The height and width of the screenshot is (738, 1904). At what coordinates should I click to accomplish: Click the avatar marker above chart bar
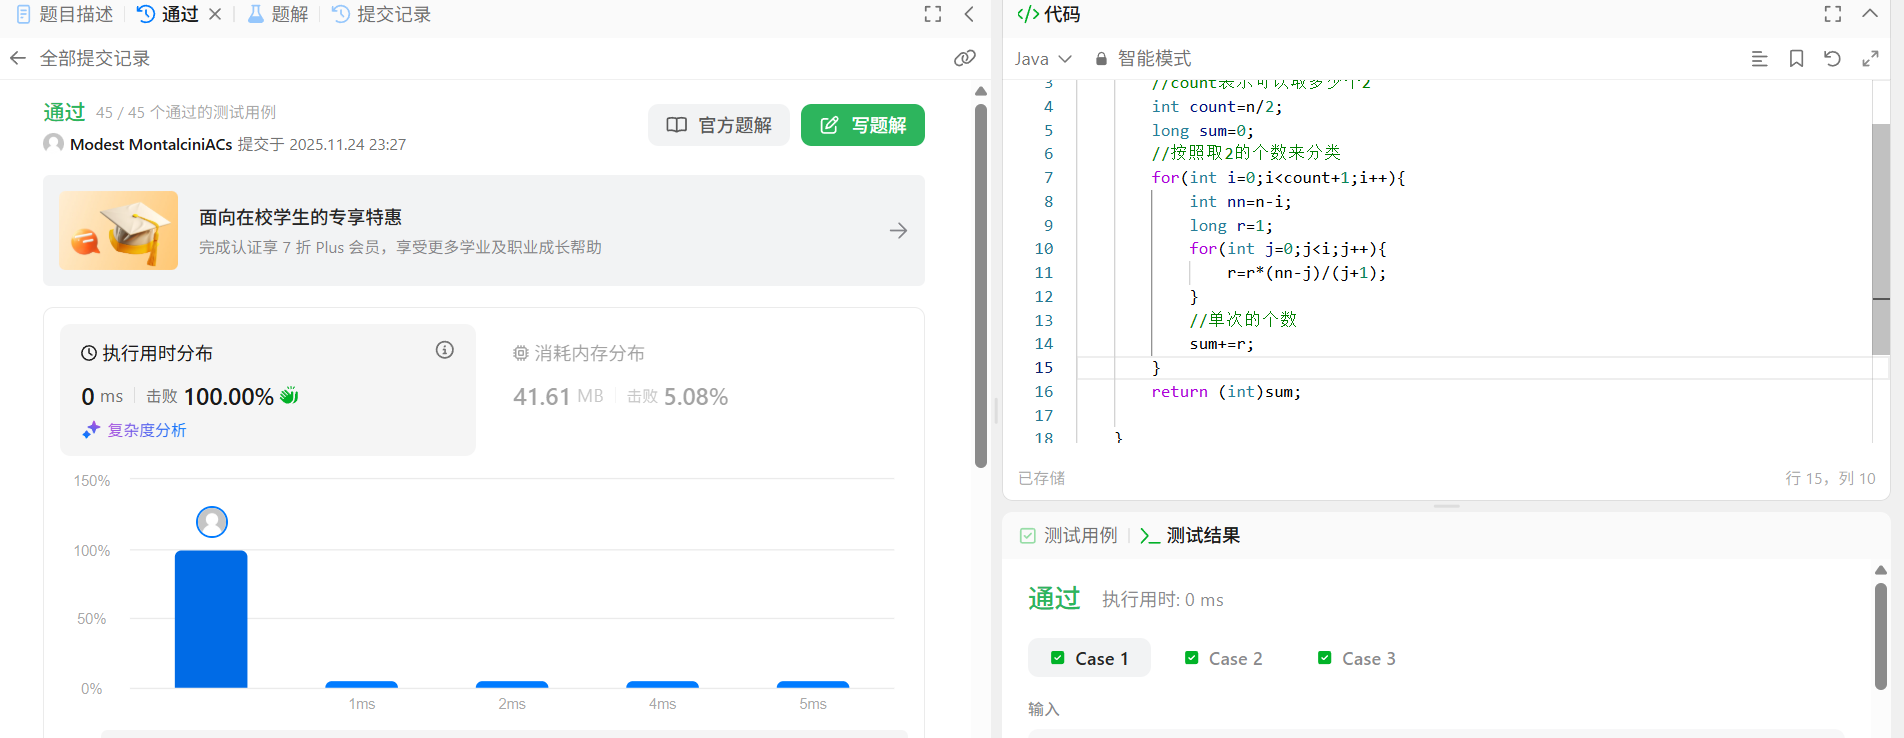(212, 522)
